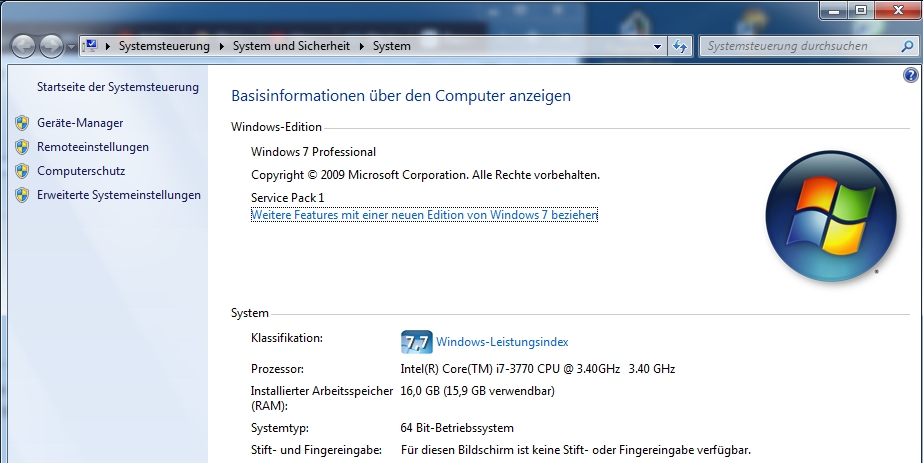
Task: Open Weitere Features mit neuer Edition link
Action: (x=424, y=215)
